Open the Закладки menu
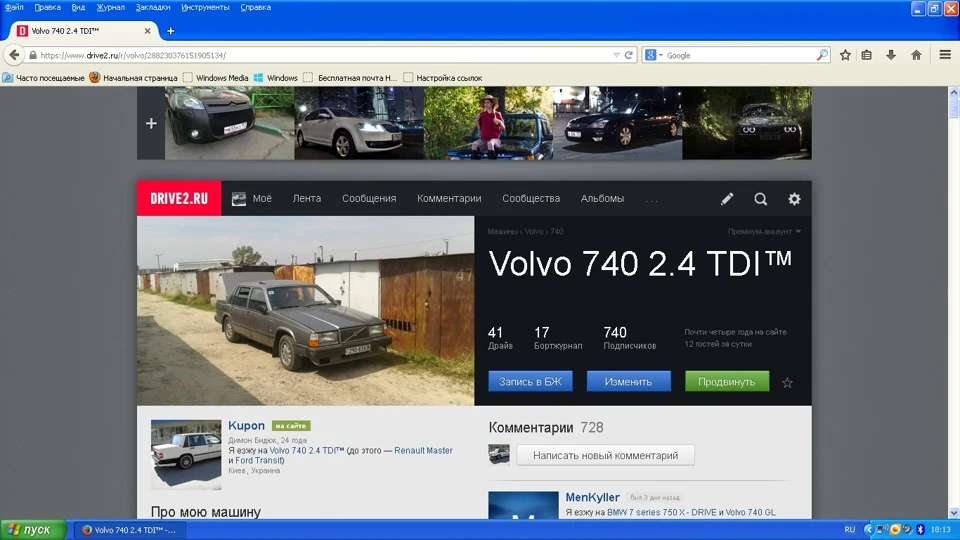The height and width of the screenshot is (540, 960). click(152, 7)
